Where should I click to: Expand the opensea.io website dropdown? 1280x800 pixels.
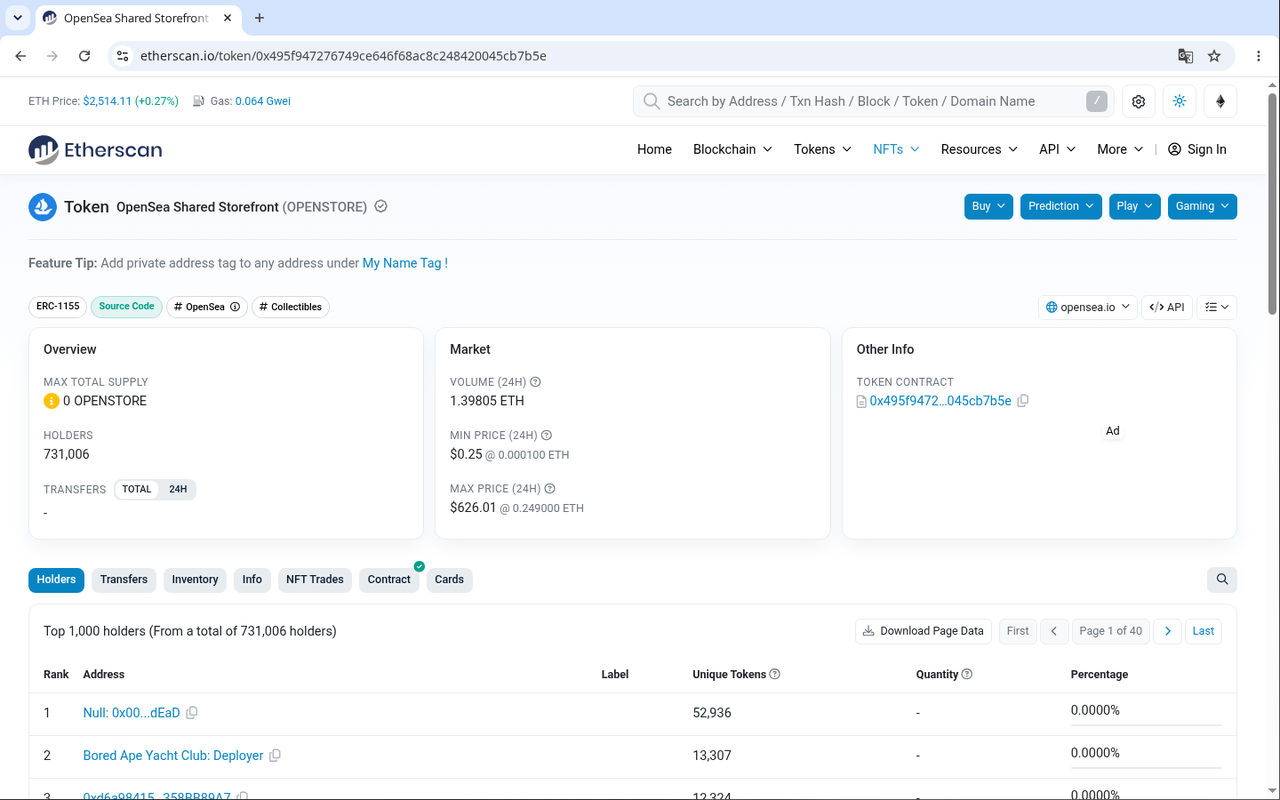pyautogui.click(x=1088, y=307)
